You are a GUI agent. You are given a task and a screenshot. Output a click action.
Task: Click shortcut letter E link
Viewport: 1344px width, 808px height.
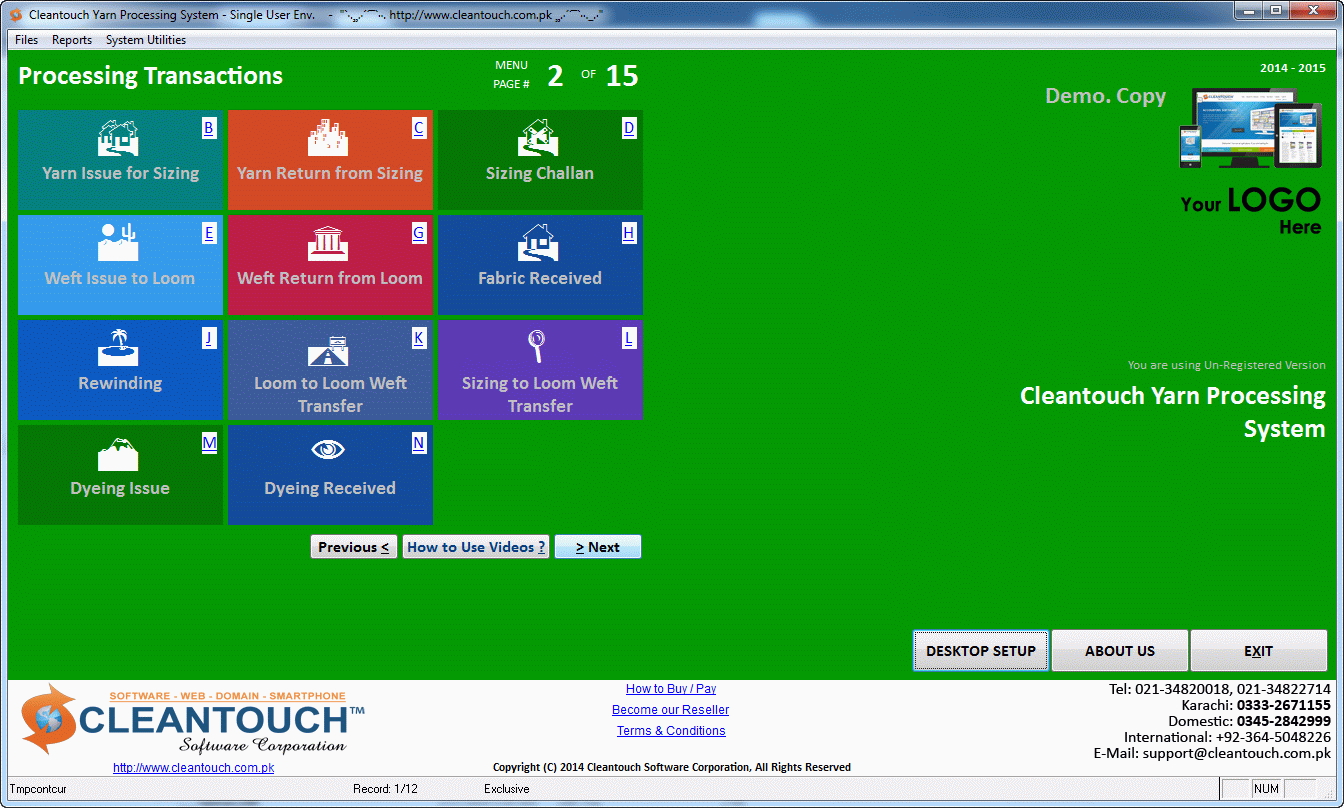[x=209, y=233]
